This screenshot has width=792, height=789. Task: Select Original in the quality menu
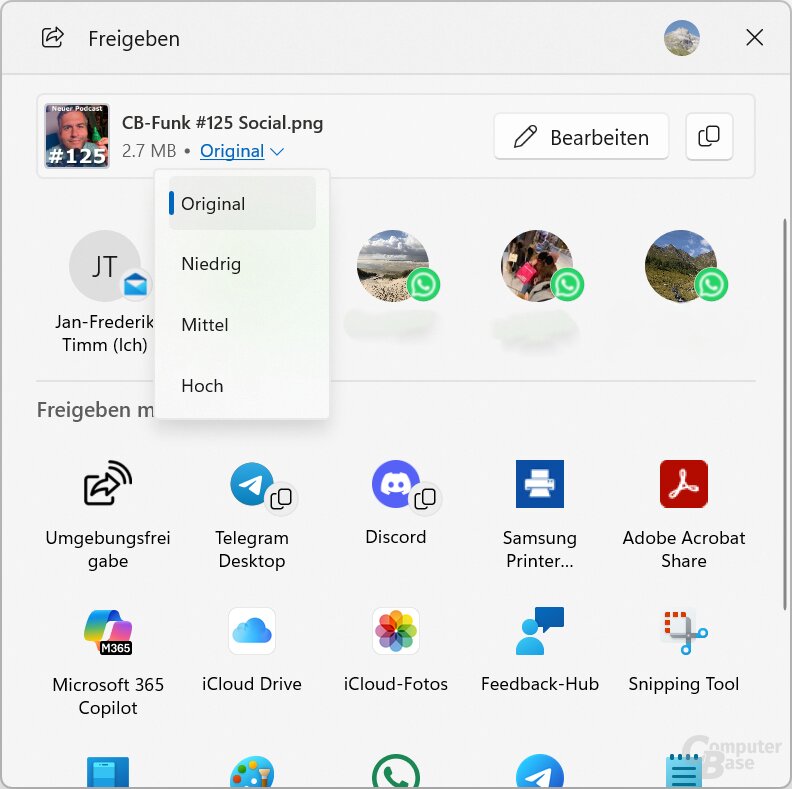[242, 204]
